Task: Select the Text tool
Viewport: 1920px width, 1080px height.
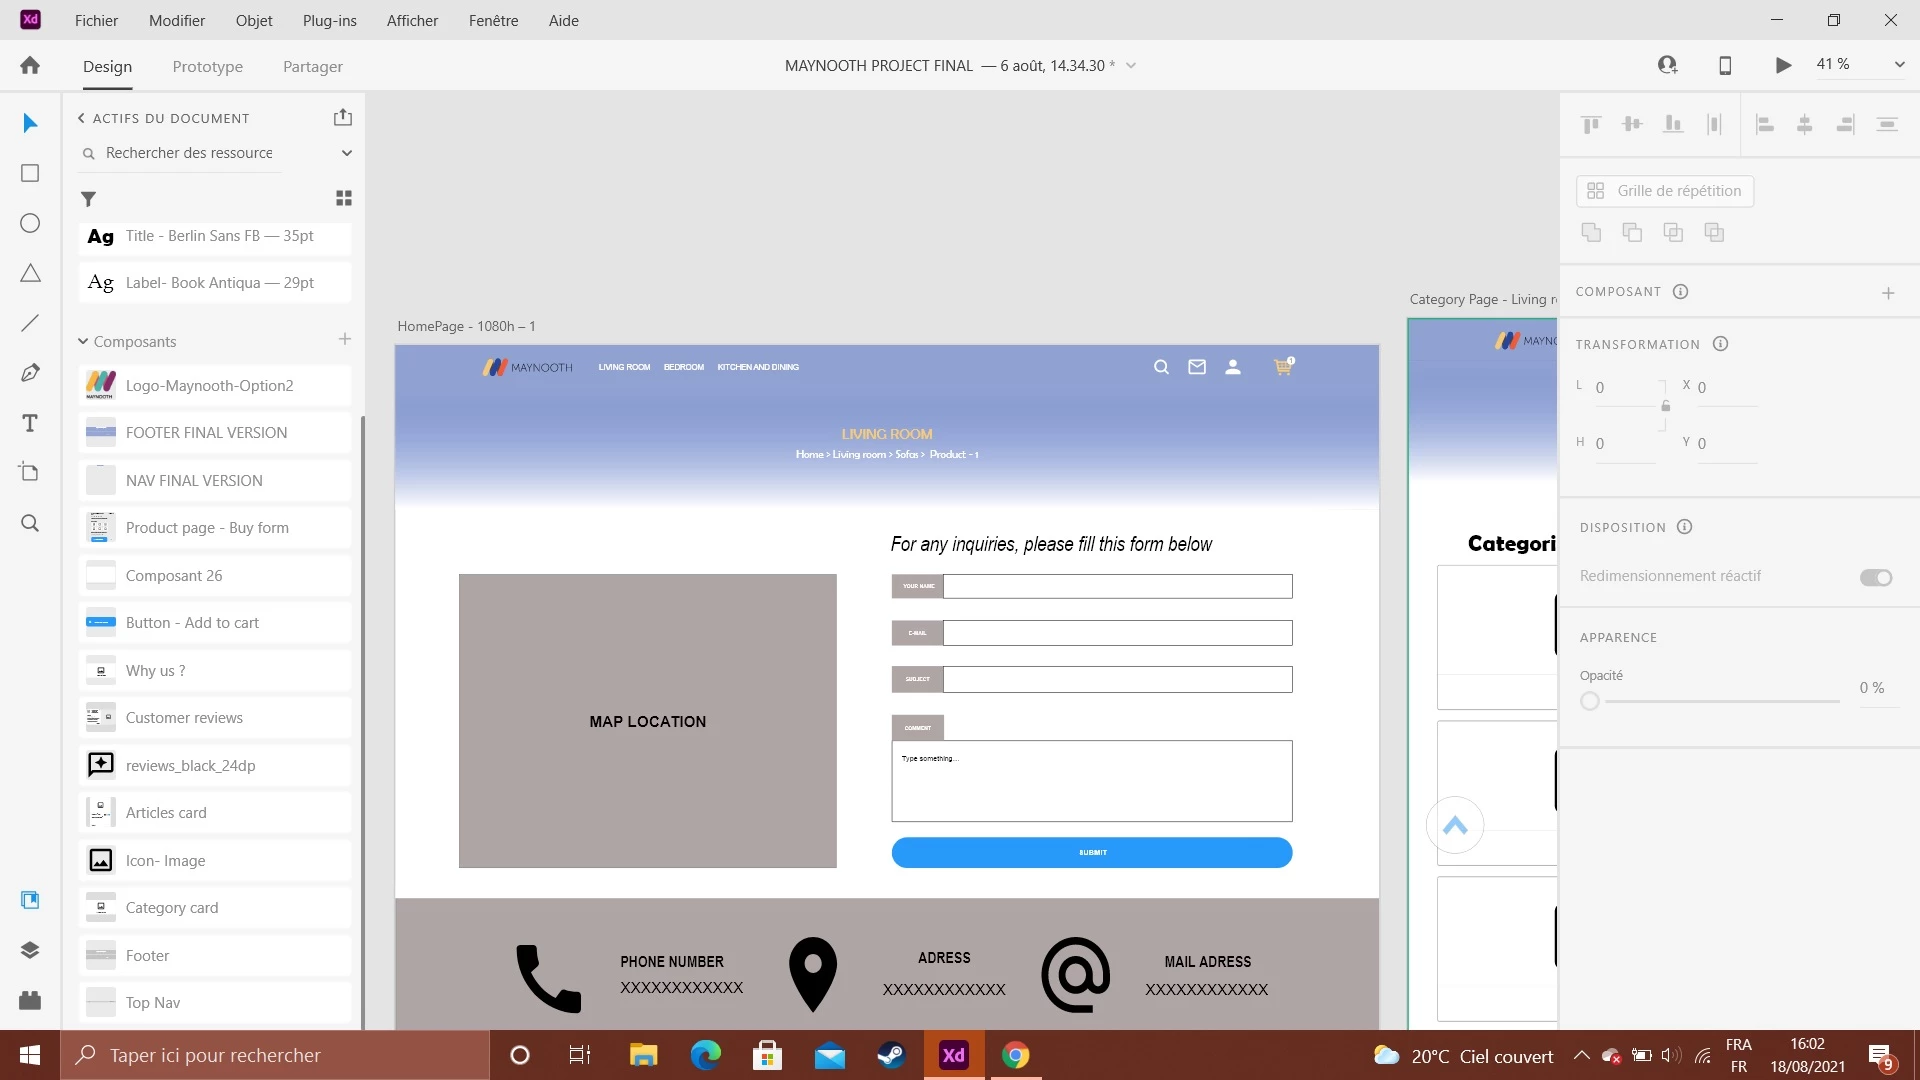Action: (x=30, y=423)
